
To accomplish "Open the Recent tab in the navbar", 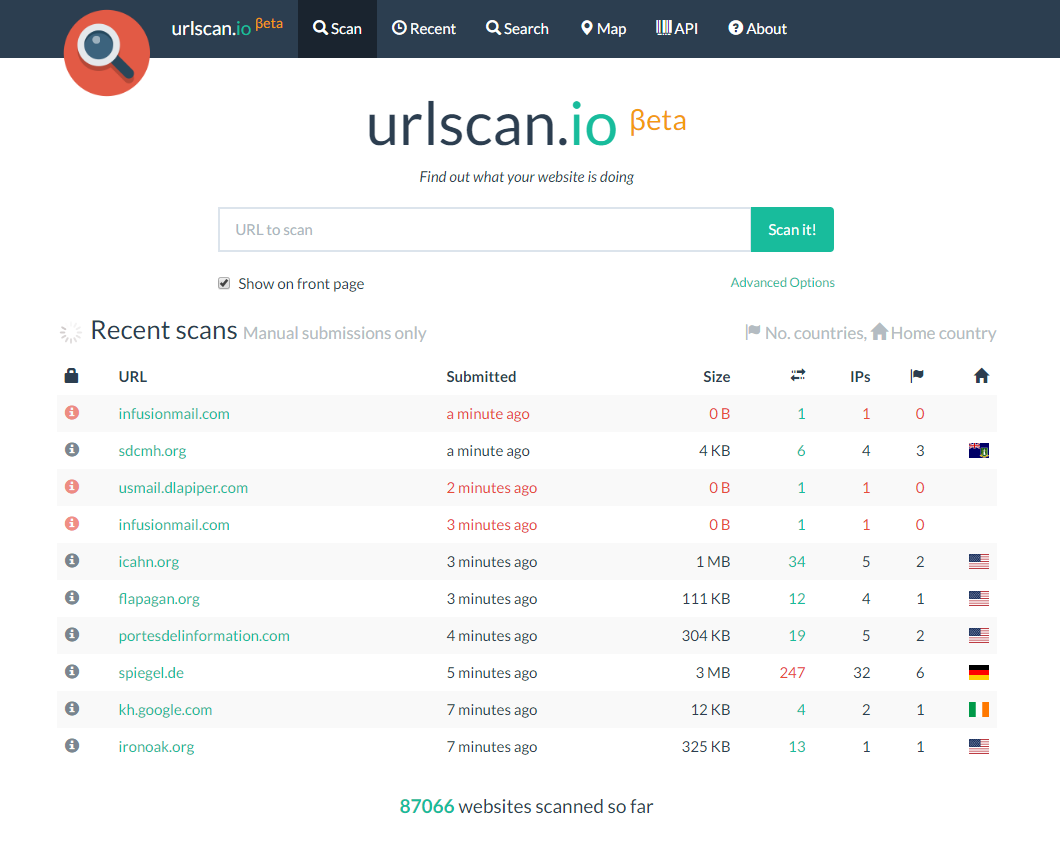I will click(424, 28).
